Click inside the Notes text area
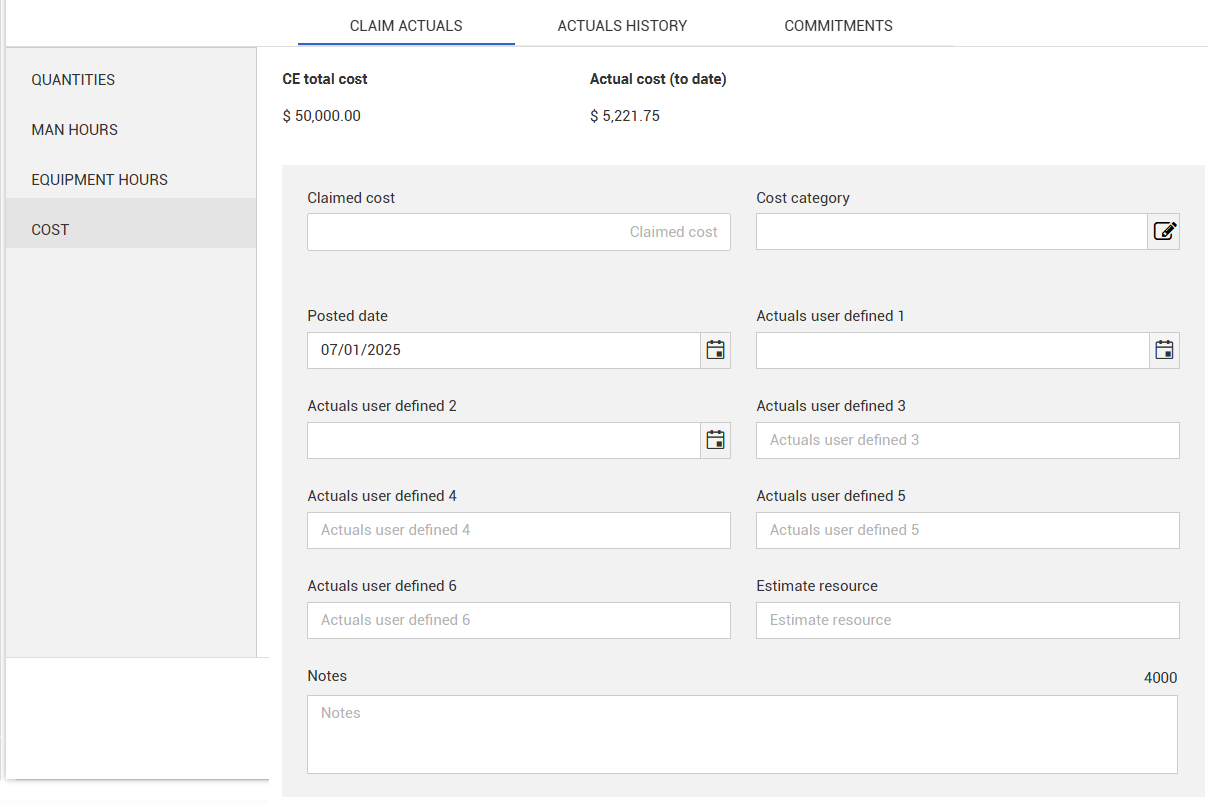1208x803 pixels. 741,734
